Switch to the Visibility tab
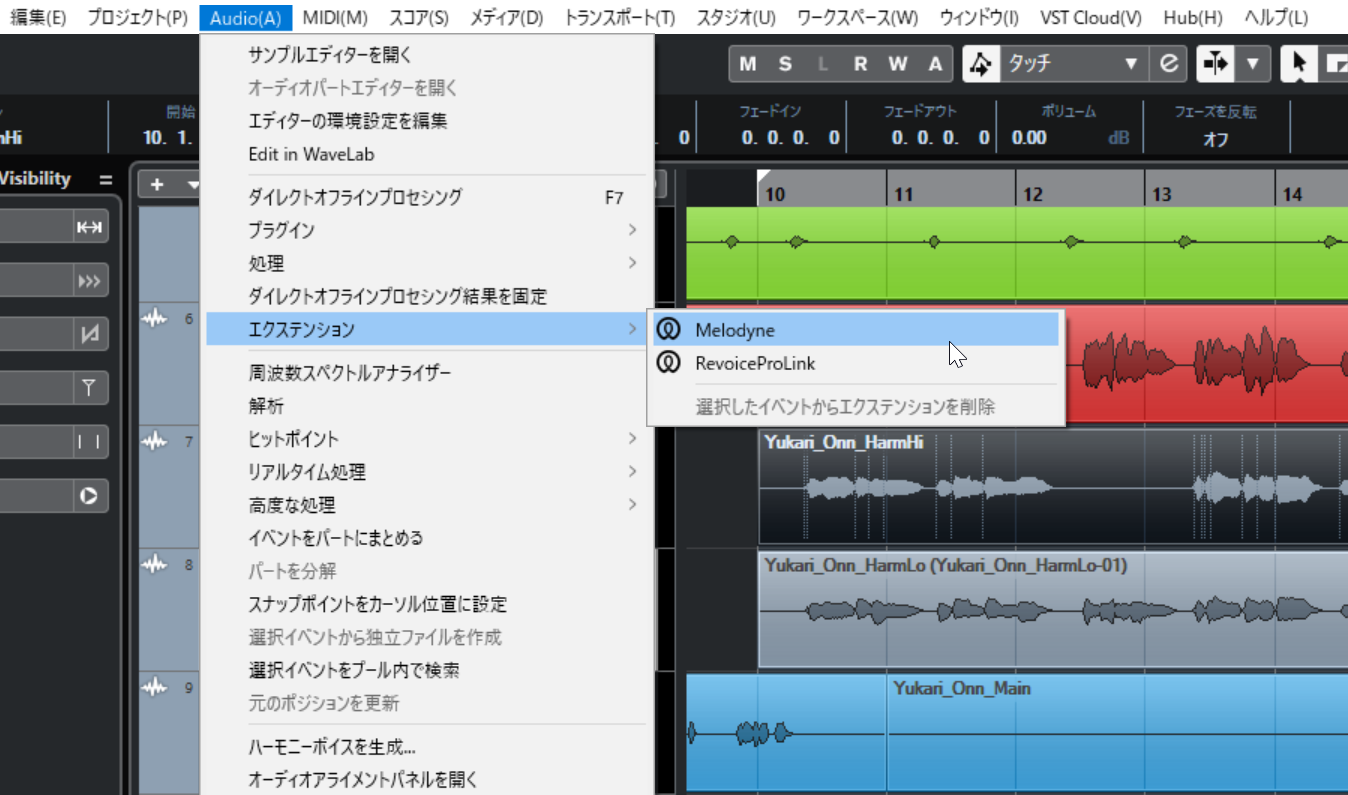Viewport: 1348px width, 795px height. pyautogui.click(x=35, y=179)
